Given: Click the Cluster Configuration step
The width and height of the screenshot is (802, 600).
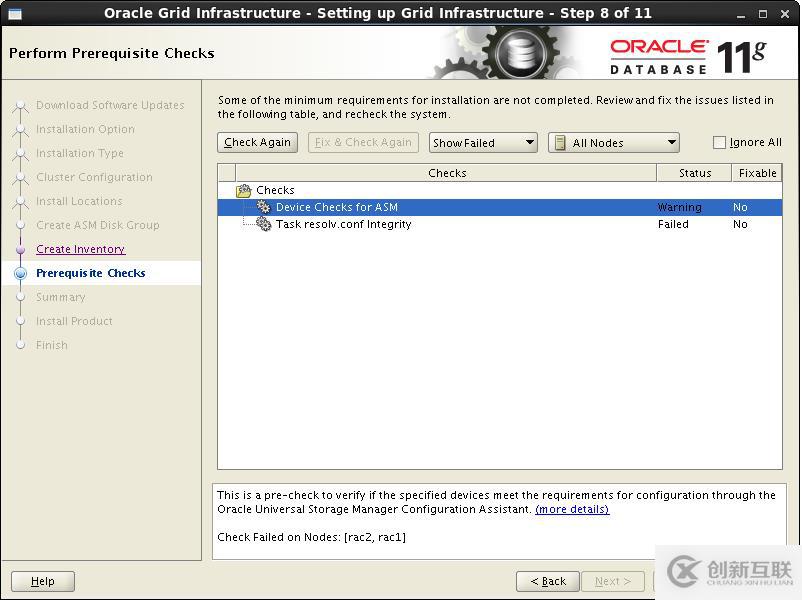Looking at the screenshot, I should point(94,177).
